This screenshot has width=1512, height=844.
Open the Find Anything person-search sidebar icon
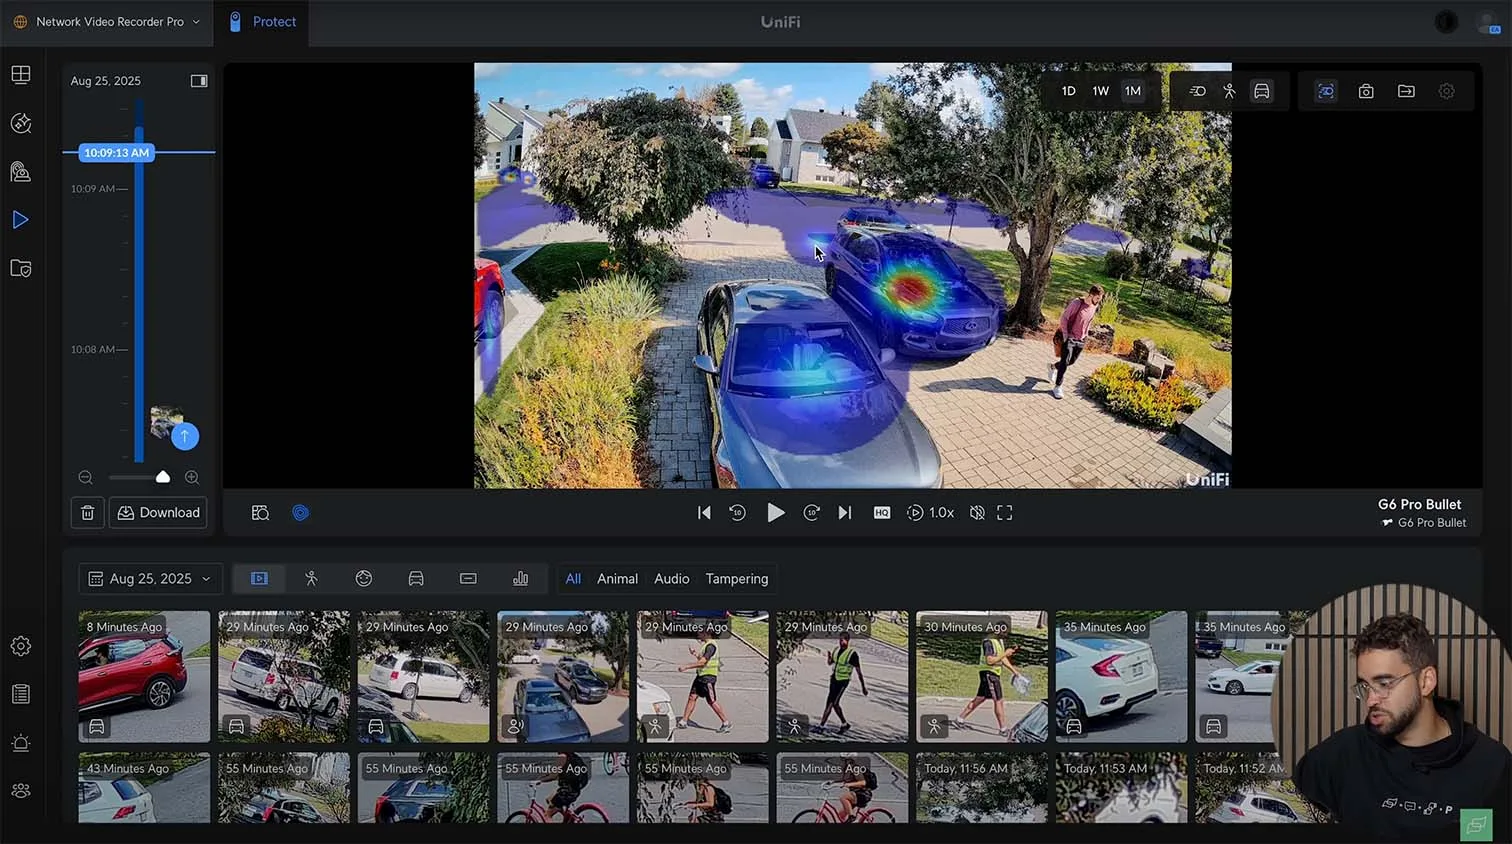(21, 171)
